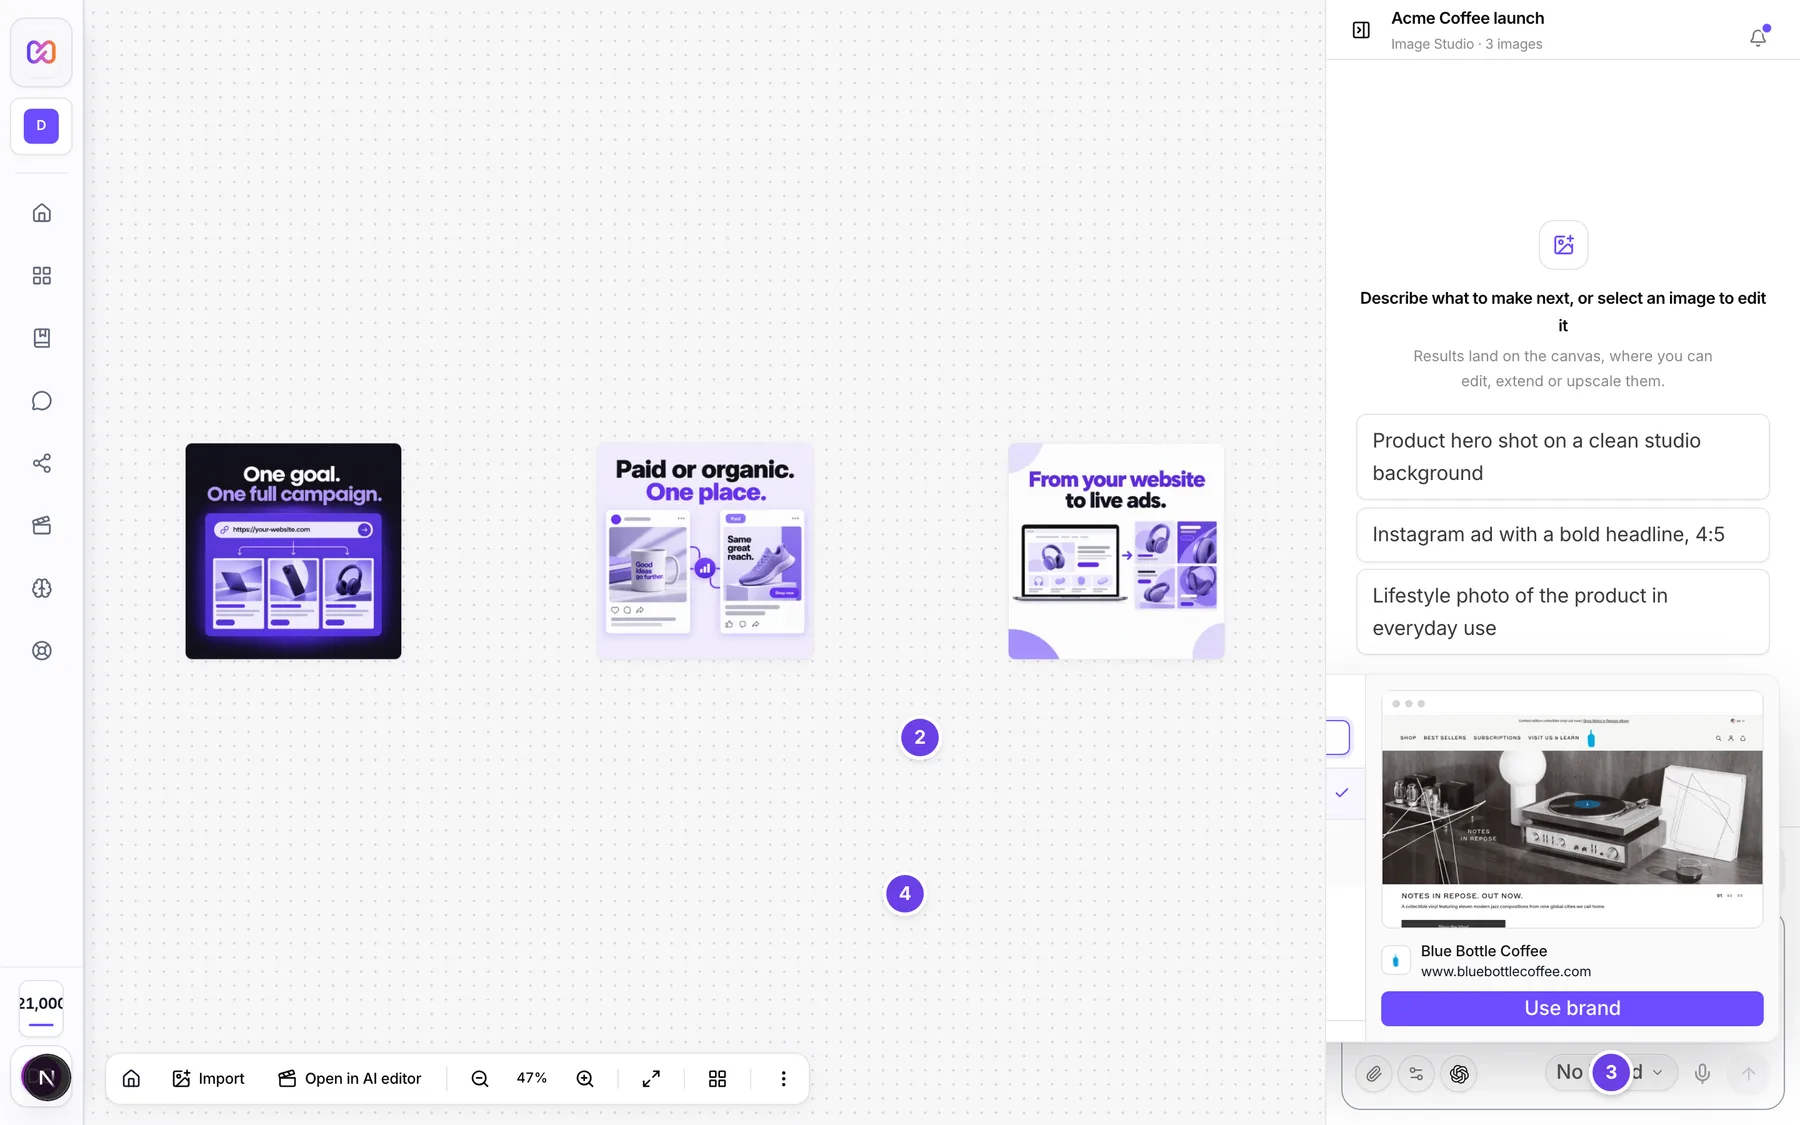Open the Blue Bottle Coffee website preview
This screenshot has height=1125, width=1800.
[1572, 809]
